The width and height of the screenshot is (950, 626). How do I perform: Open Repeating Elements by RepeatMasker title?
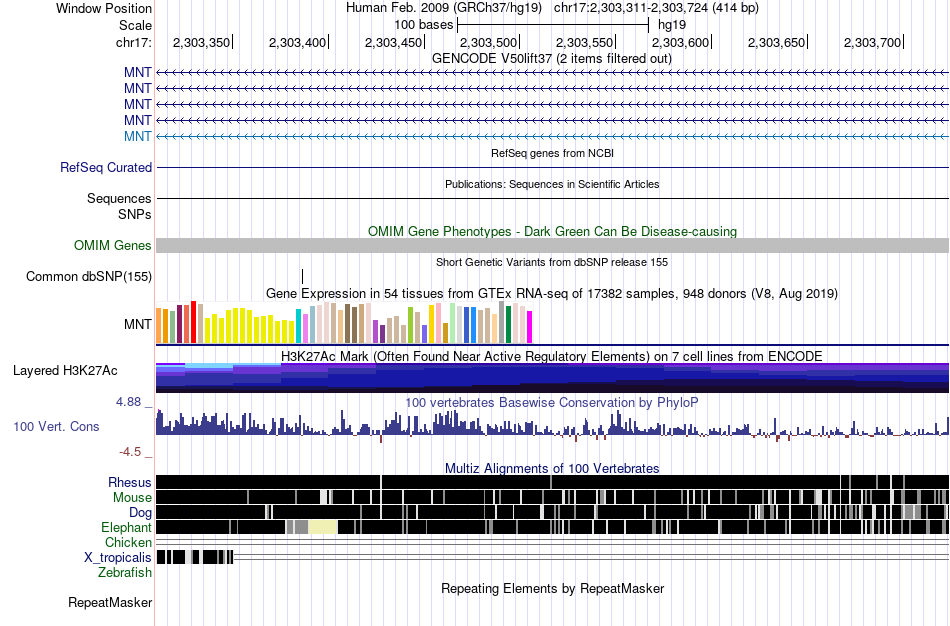[552, 588]
